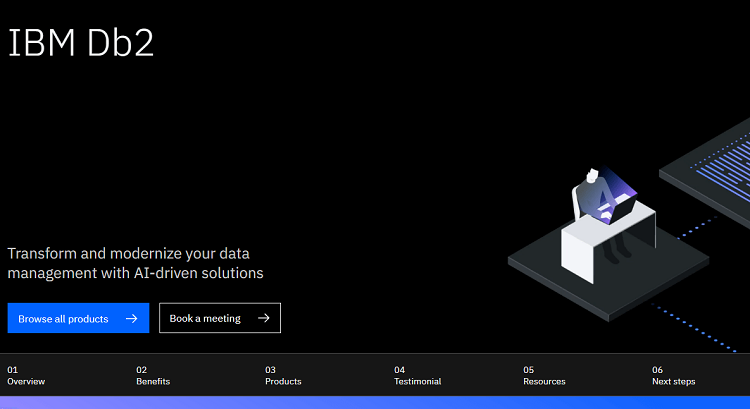Jump to 06 Next steps section
The width and height of the screenshot is (750, 409).
(673, 376)
